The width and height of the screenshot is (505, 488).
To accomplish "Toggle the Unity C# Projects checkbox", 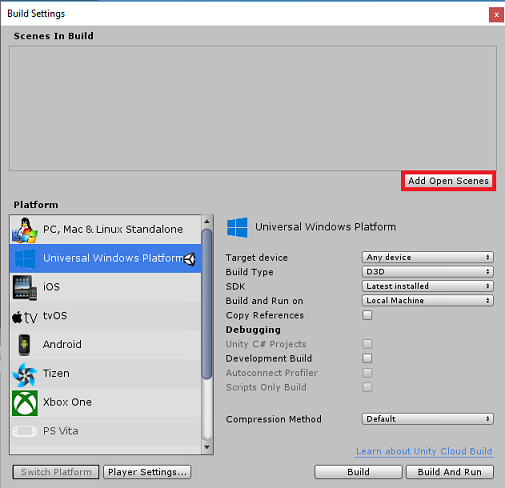I will pos(367,344).
